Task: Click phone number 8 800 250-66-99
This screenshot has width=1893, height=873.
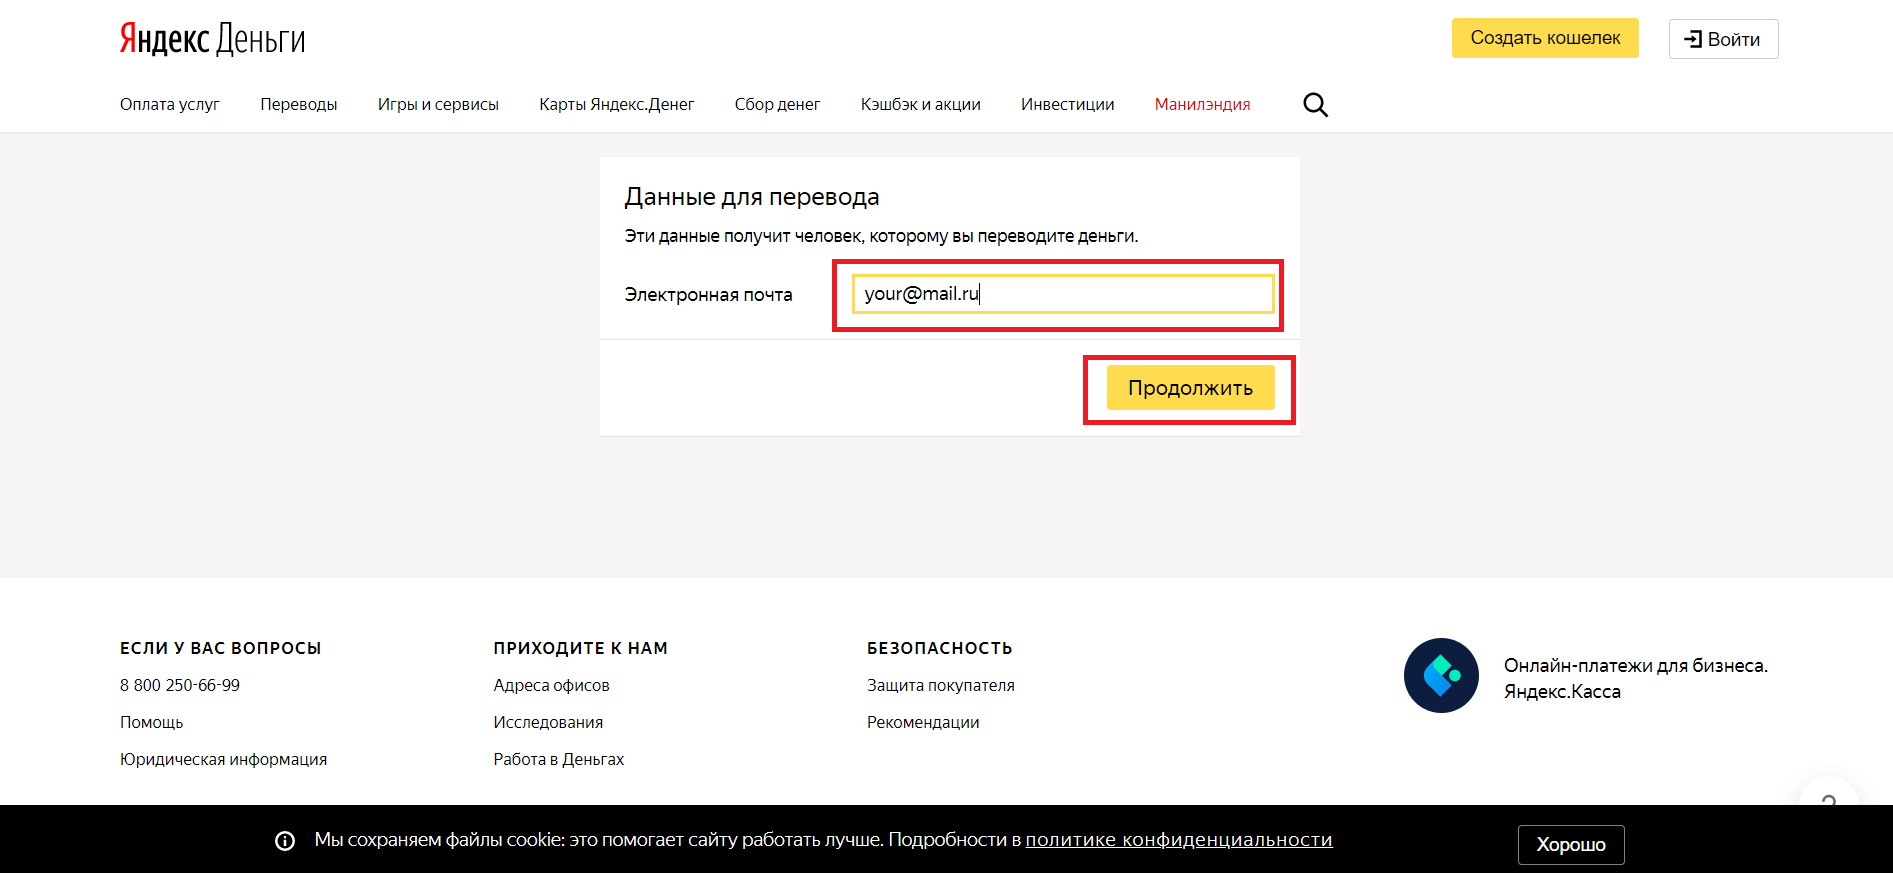Action: point(180,685)
